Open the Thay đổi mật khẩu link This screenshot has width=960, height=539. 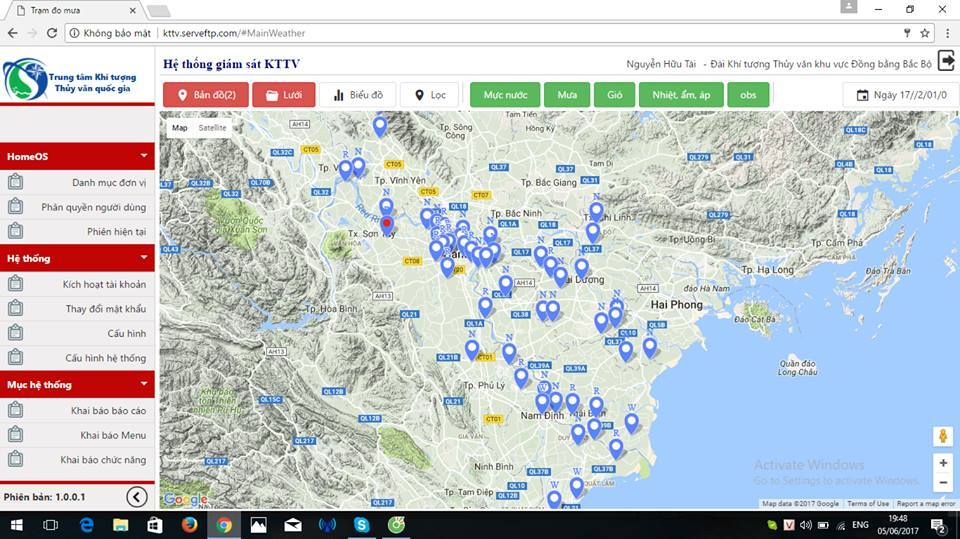(x=105, y=309)
